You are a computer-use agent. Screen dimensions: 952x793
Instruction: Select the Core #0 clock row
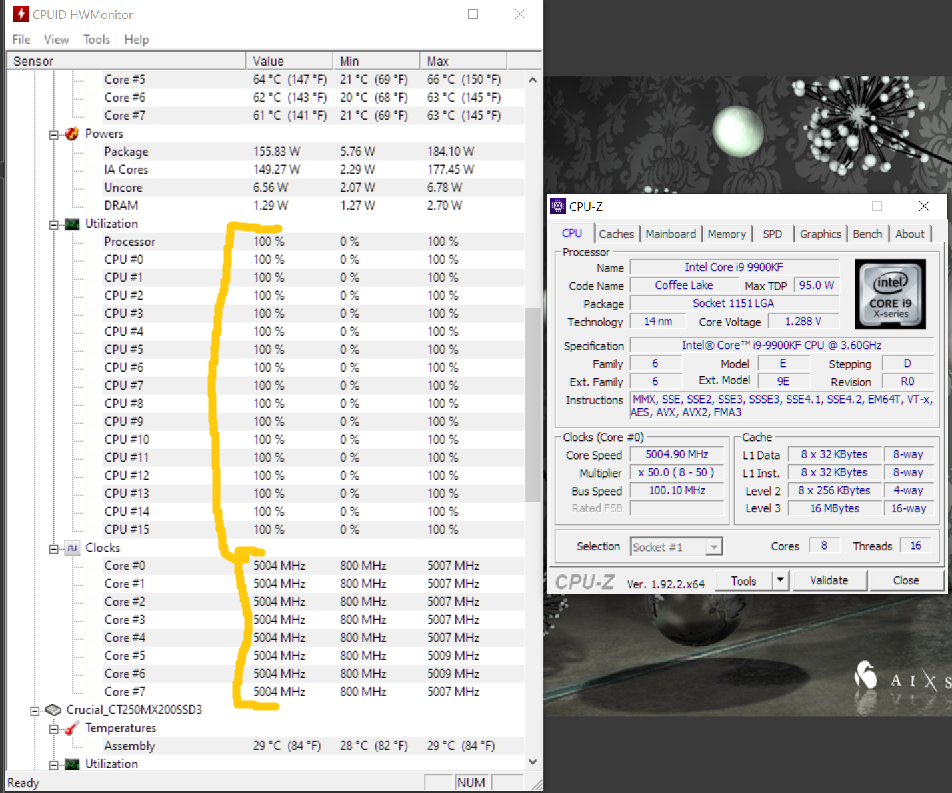pyautogui.click(x=313, y=566)
